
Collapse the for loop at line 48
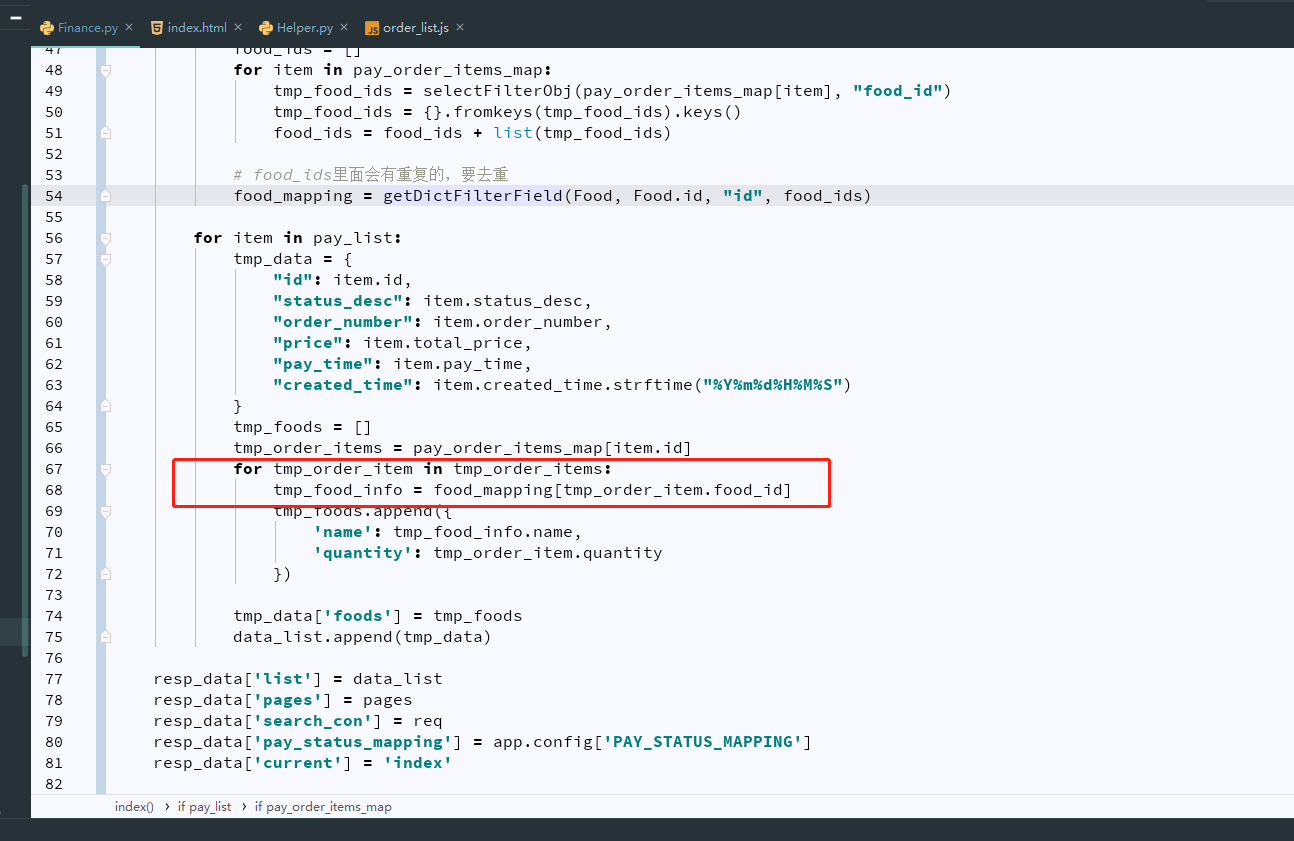point(105,70)
